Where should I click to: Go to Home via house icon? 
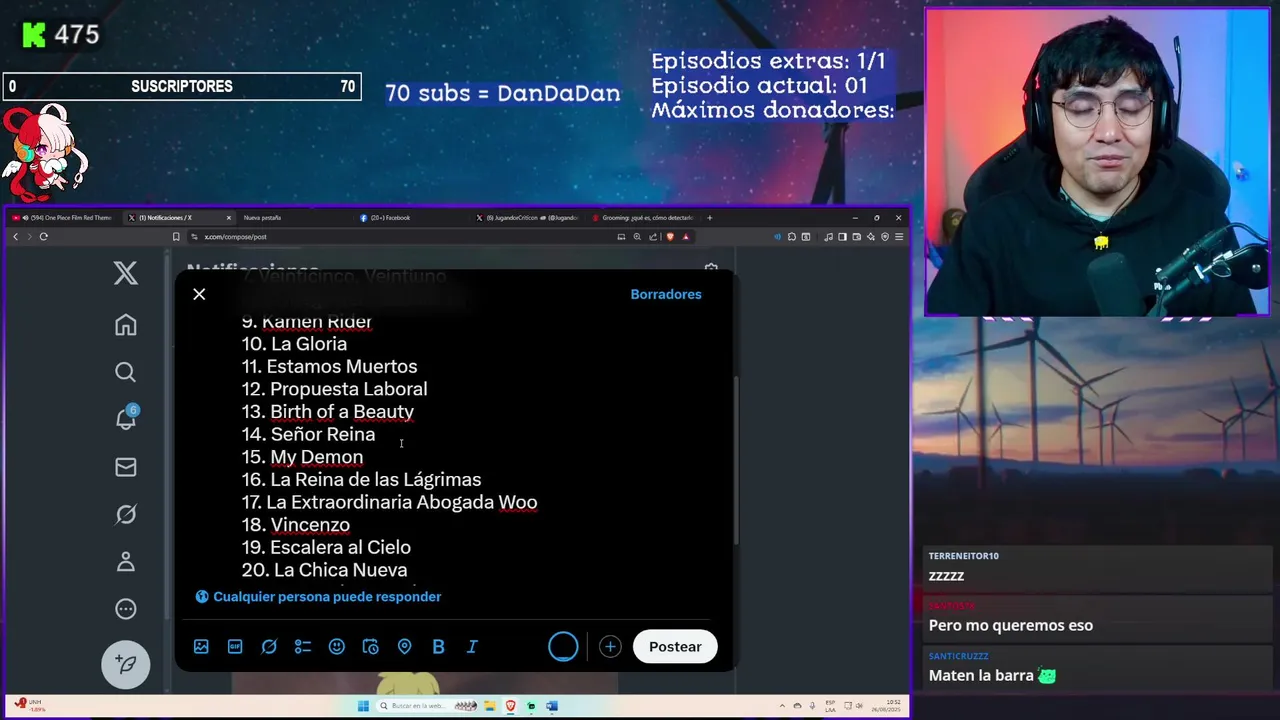tap(125, 325)
